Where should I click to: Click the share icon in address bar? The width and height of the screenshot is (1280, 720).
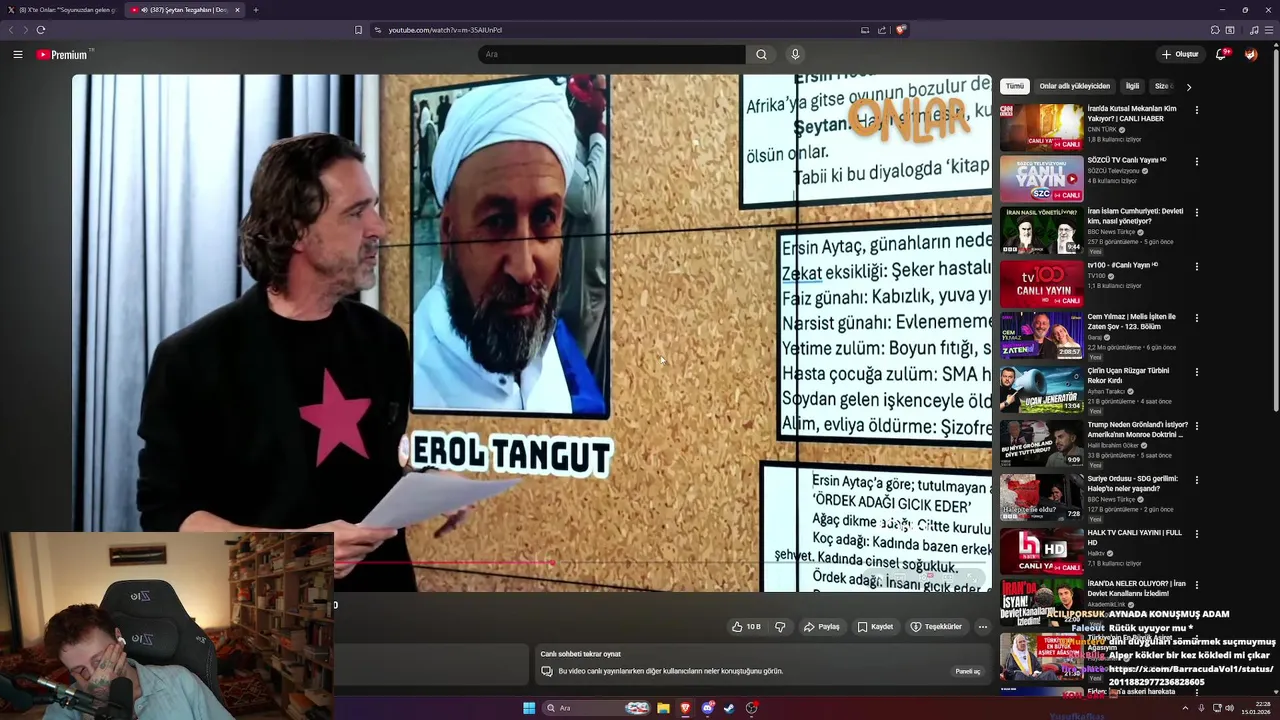tap(882, 30)
